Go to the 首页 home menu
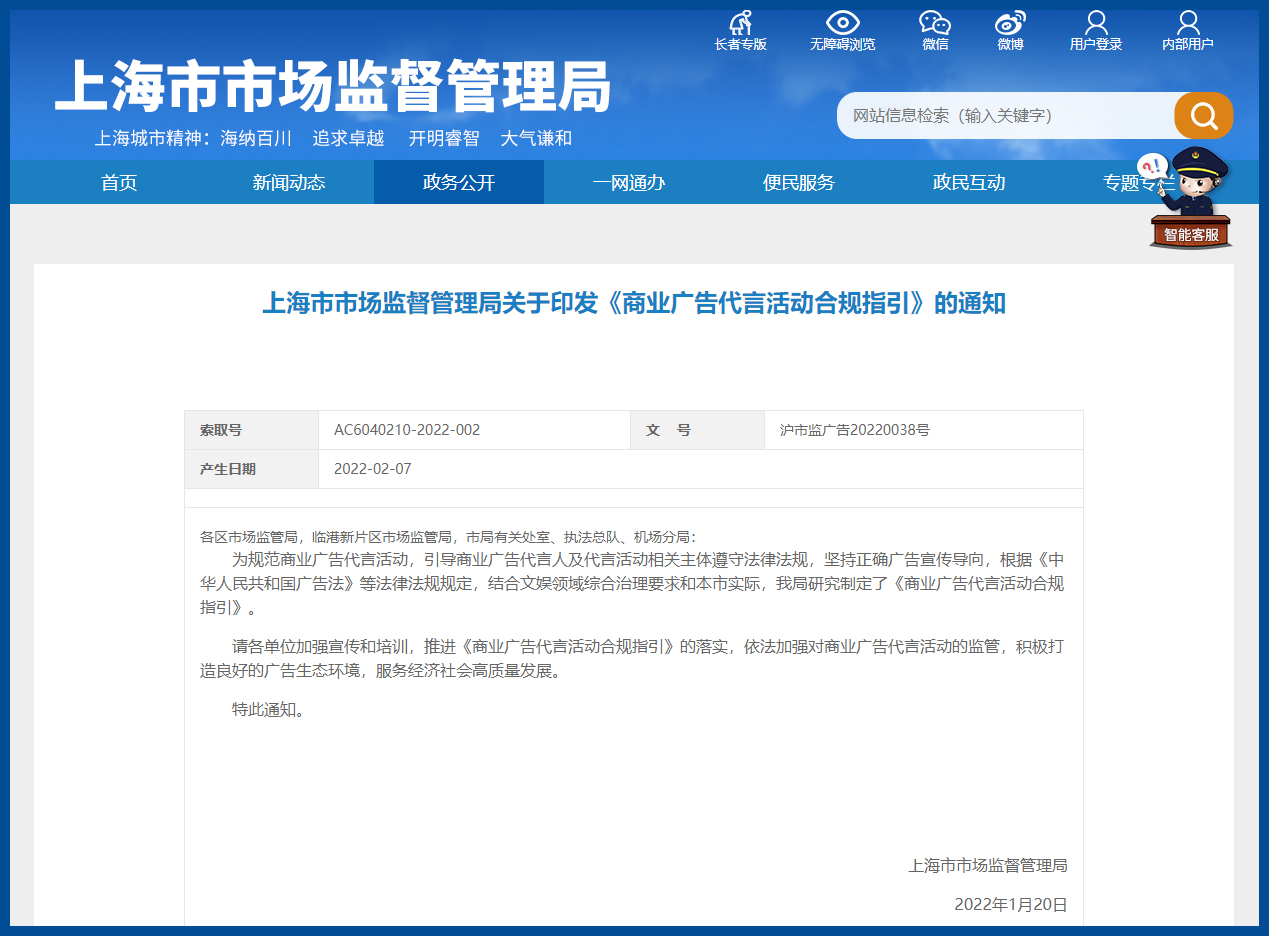This screenshot has width=1269, height=936. point(119,182)
